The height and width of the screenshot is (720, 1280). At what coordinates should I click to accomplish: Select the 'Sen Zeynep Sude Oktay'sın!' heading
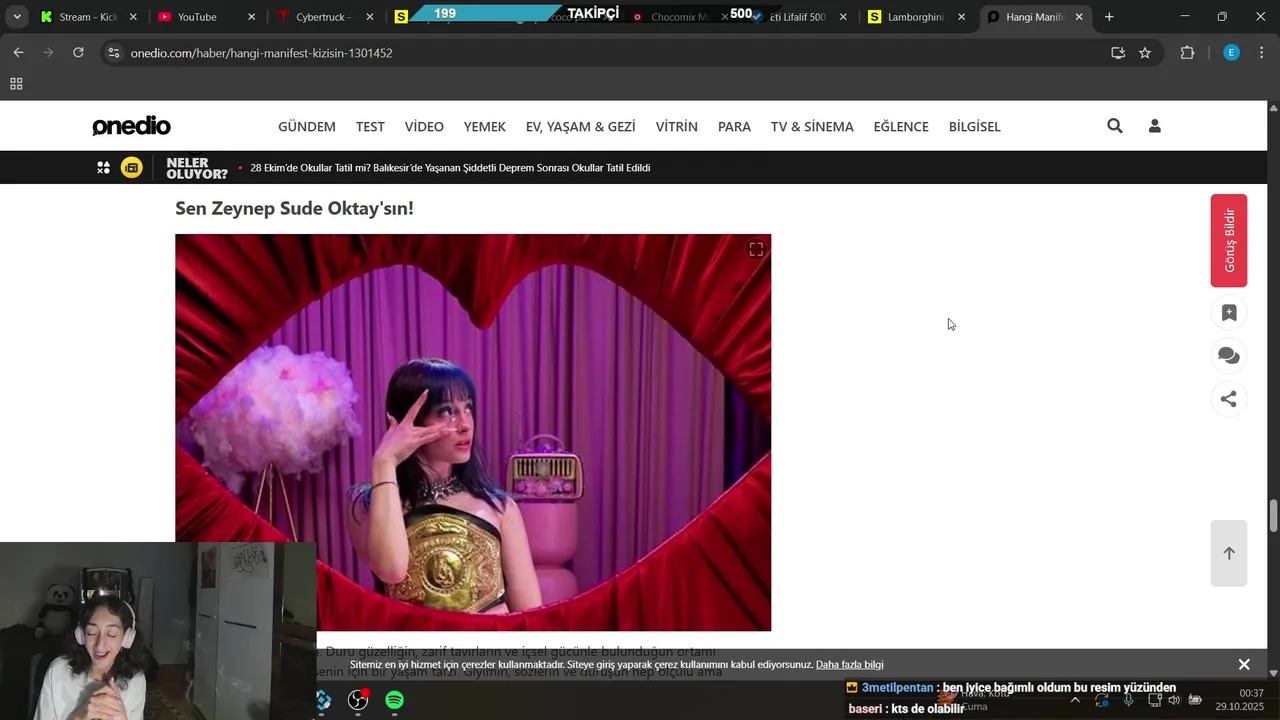294,208
